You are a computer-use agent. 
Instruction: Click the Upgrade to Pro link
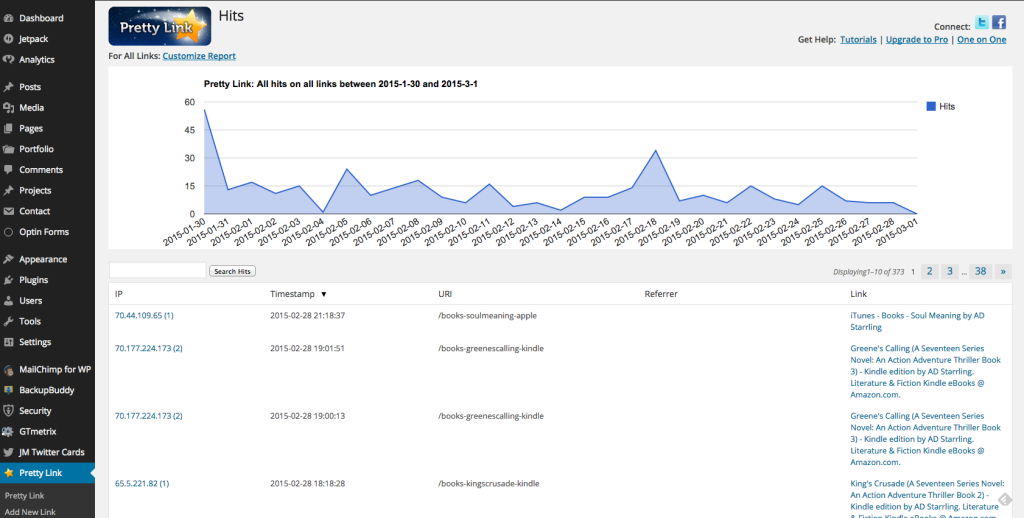[917, 40]
